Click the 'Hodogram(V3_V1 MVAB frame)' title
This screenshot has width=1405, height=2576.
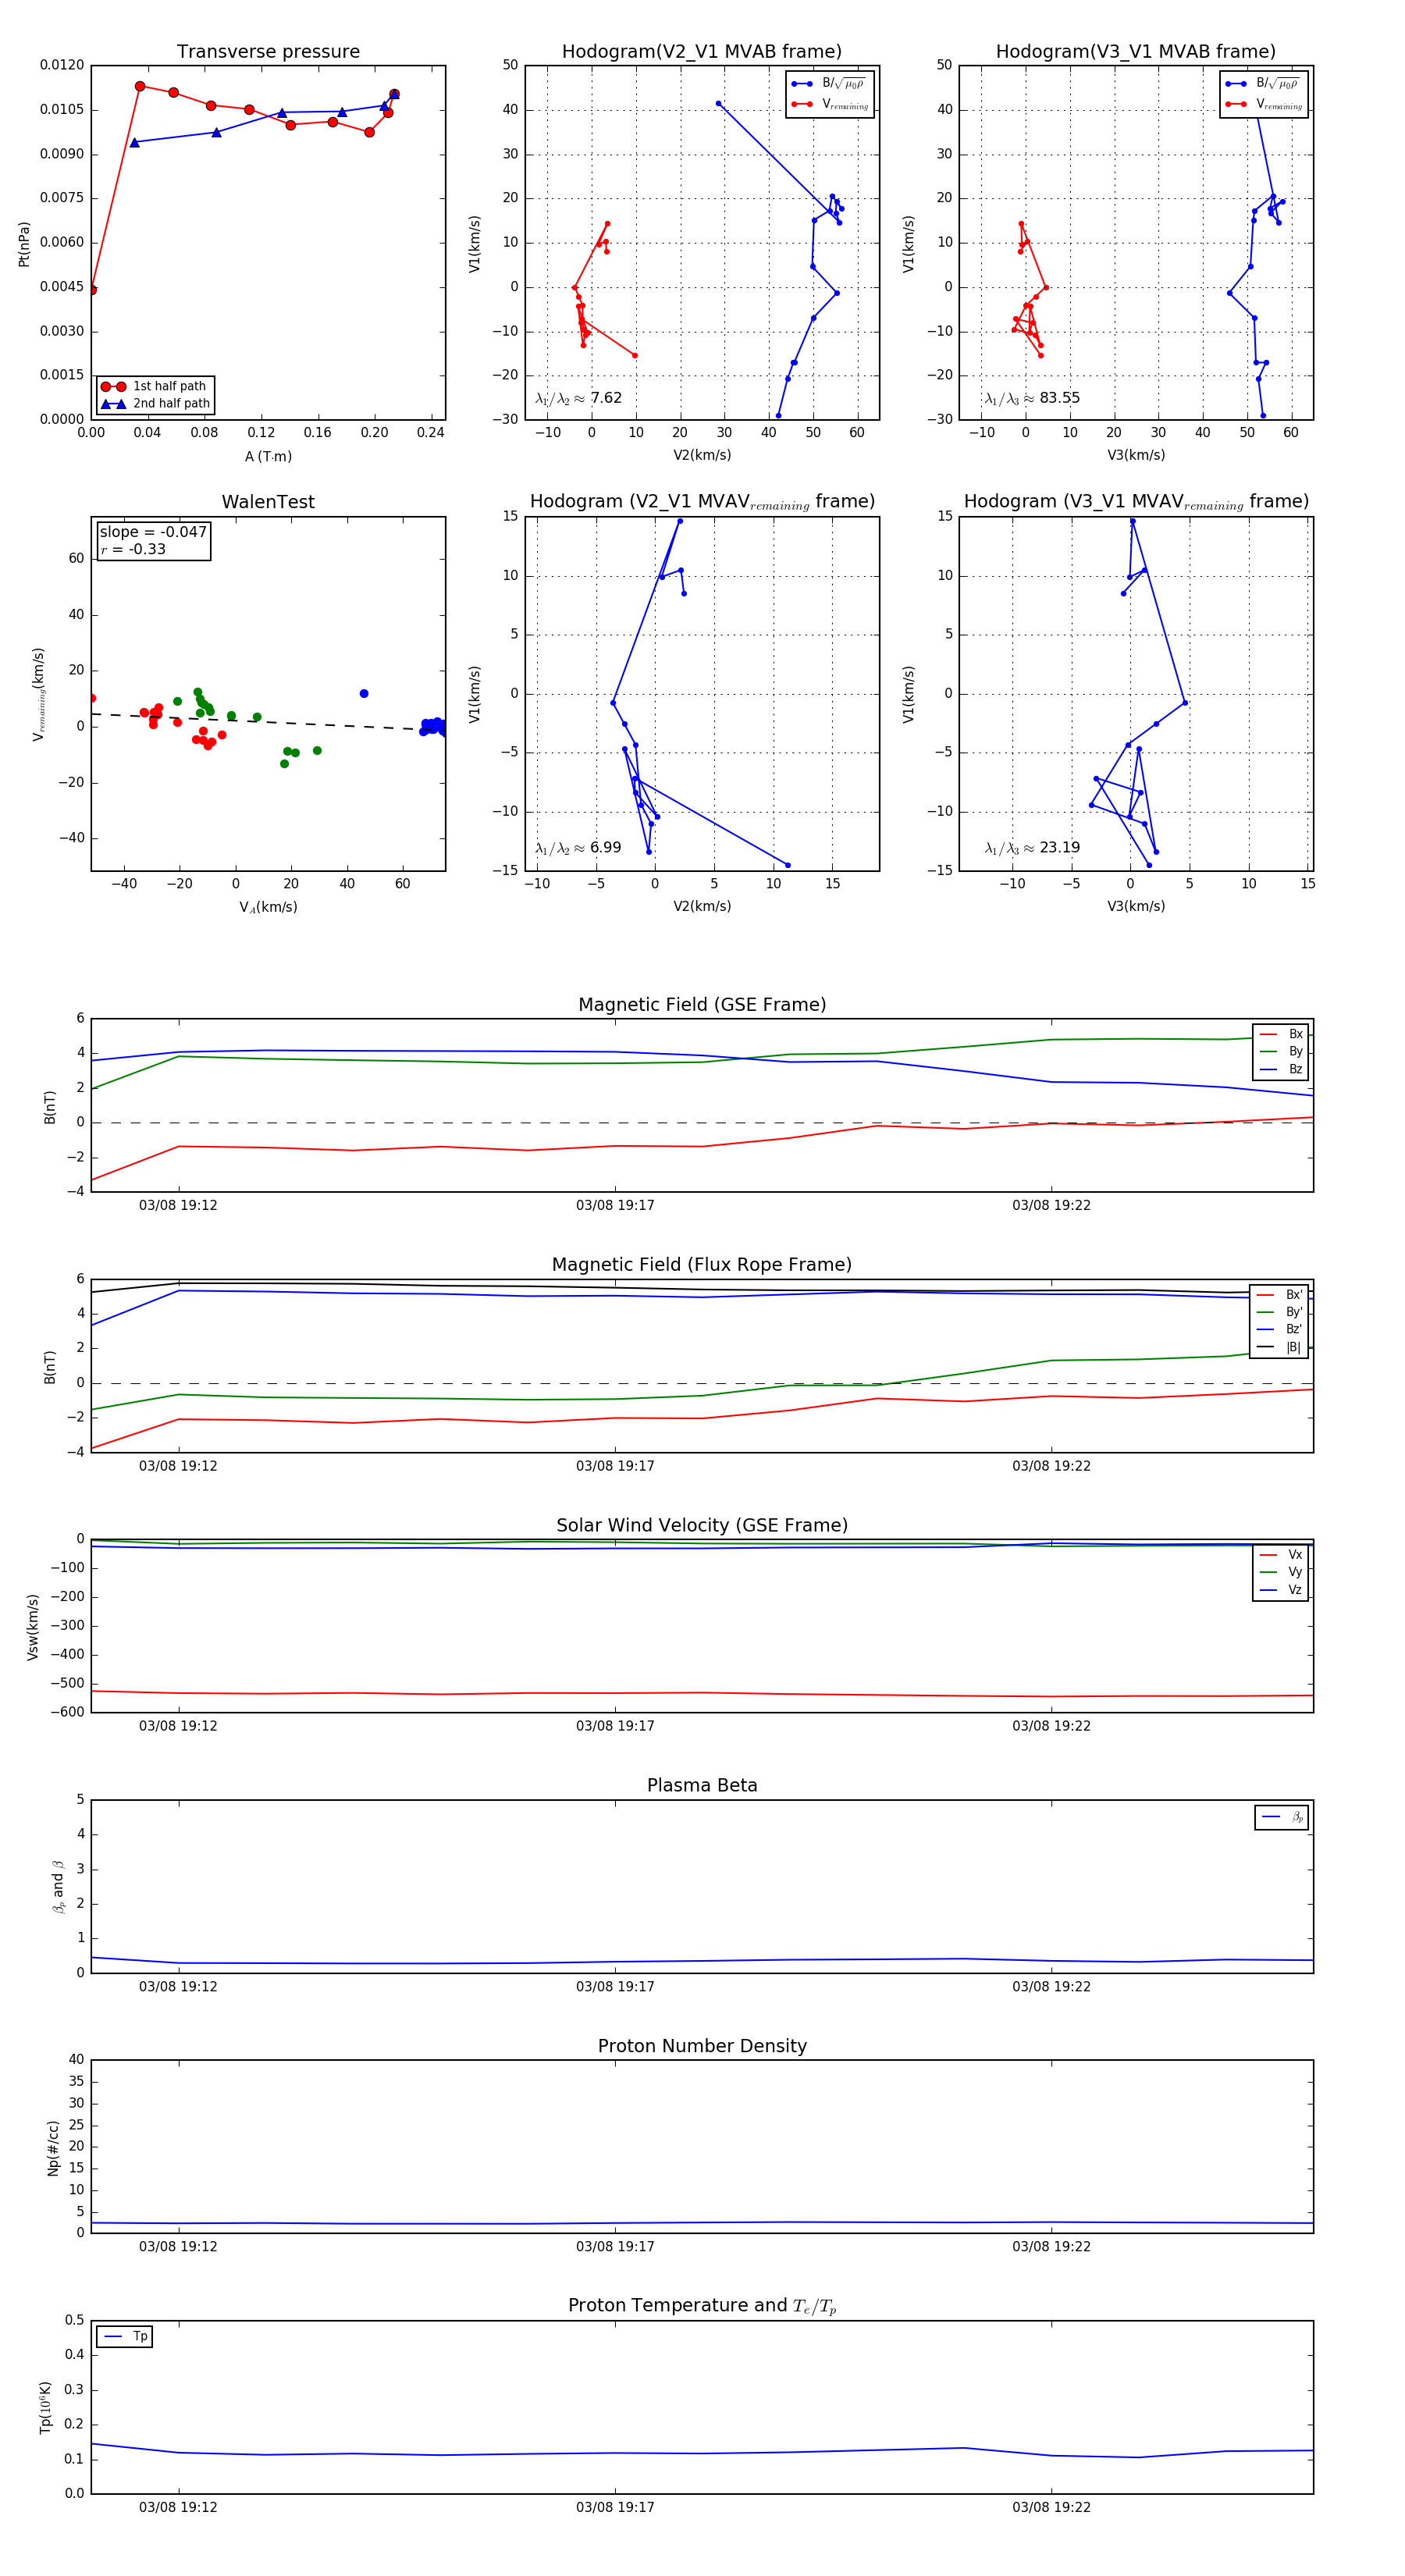pos(1135,52)
